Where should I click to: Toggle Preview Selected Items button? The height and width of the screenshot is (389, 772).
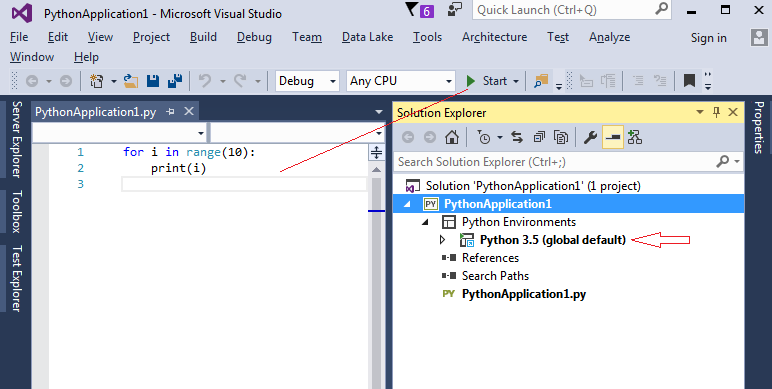612,137
